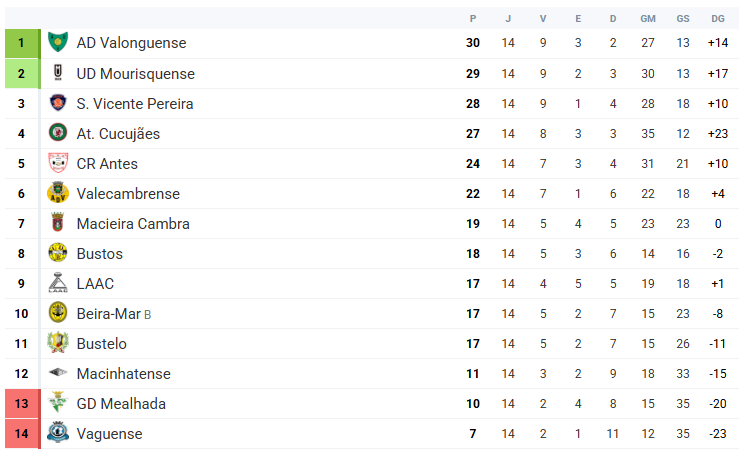Click the Macieira Cambra club crest
Viewport: 739px width, 451px height.
click(x=57, y=224)
